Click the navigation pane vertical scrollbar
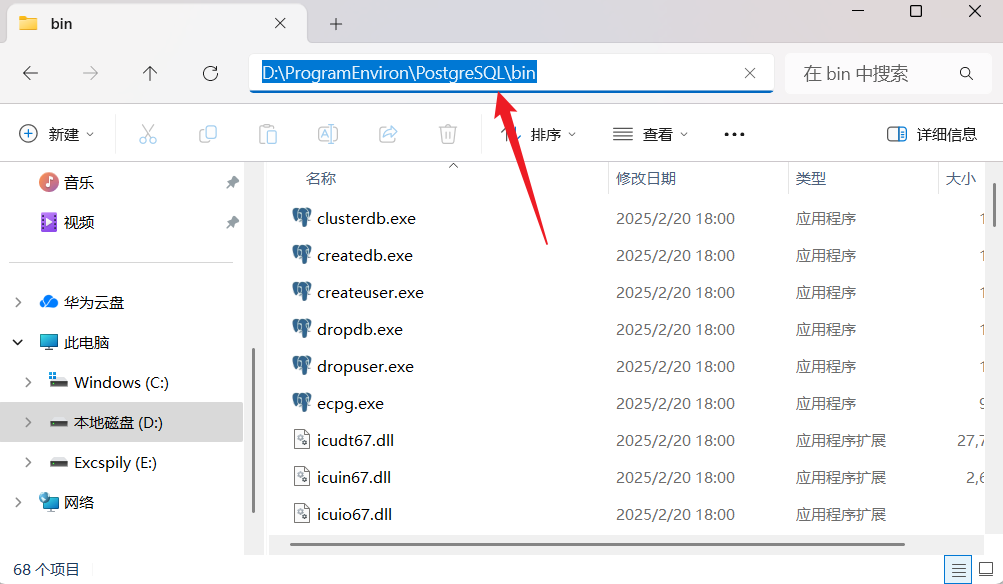Viewport: 1003px width, 584px height. [x=253, y=430]
